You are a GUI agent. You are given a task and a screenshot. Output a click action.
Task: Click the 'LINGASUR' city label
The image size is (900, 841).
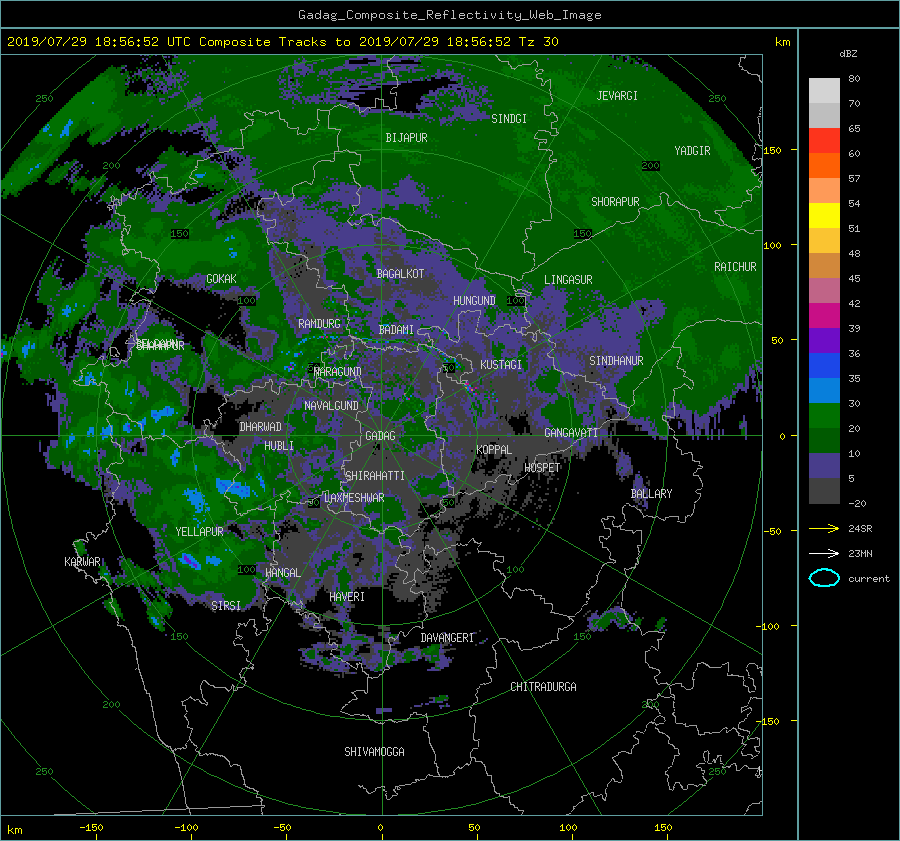[568, 280]
